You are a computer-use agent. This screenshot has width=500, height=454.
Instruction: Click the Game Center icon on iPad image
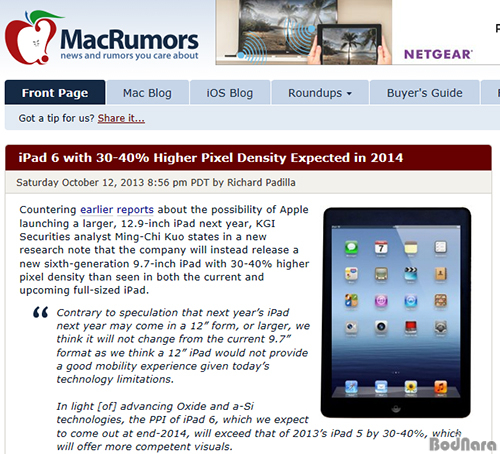(x=351, y=301)
